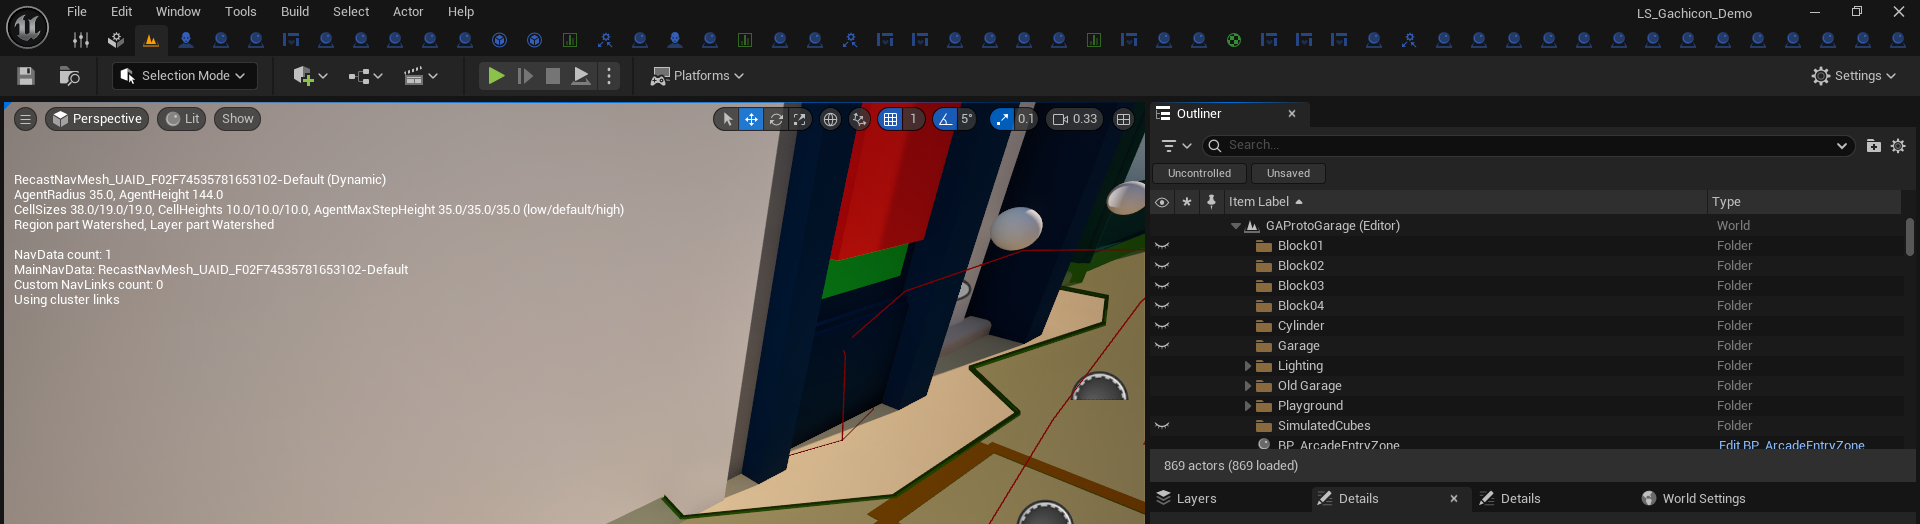The height and width of the screenshot is (524, 1920).
Task: Switch to world coordinate globe icon
Action: (830, 119)
